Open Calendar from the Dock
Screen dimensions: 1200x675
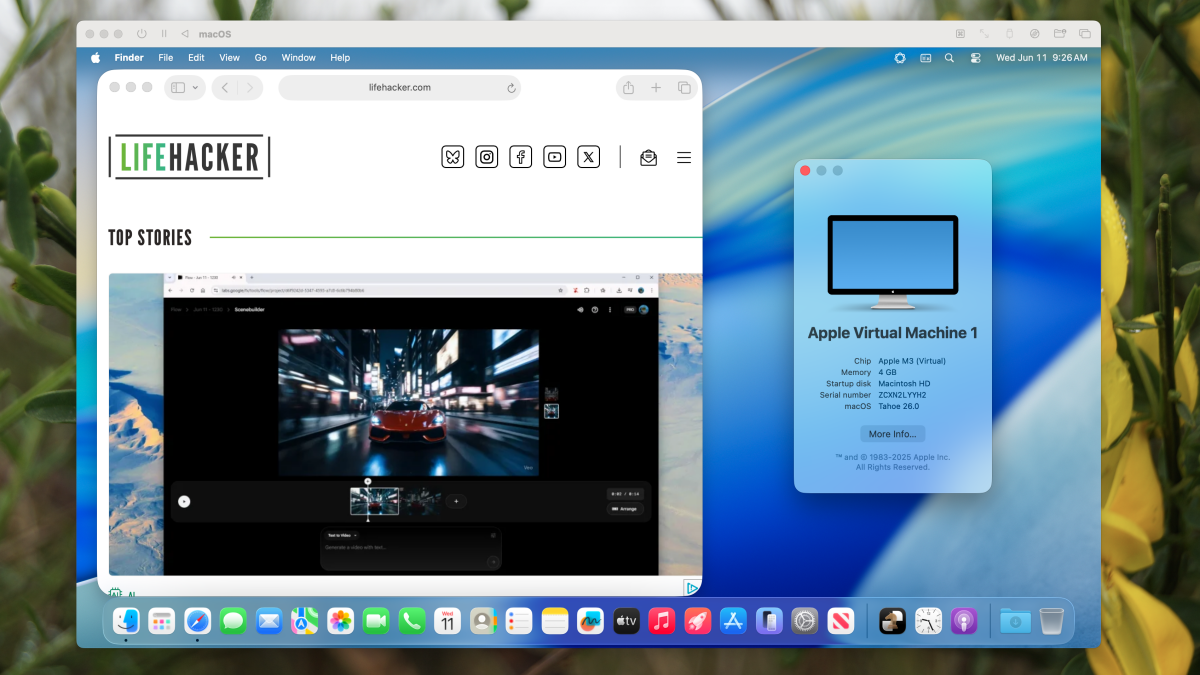[x=447, y=621]
